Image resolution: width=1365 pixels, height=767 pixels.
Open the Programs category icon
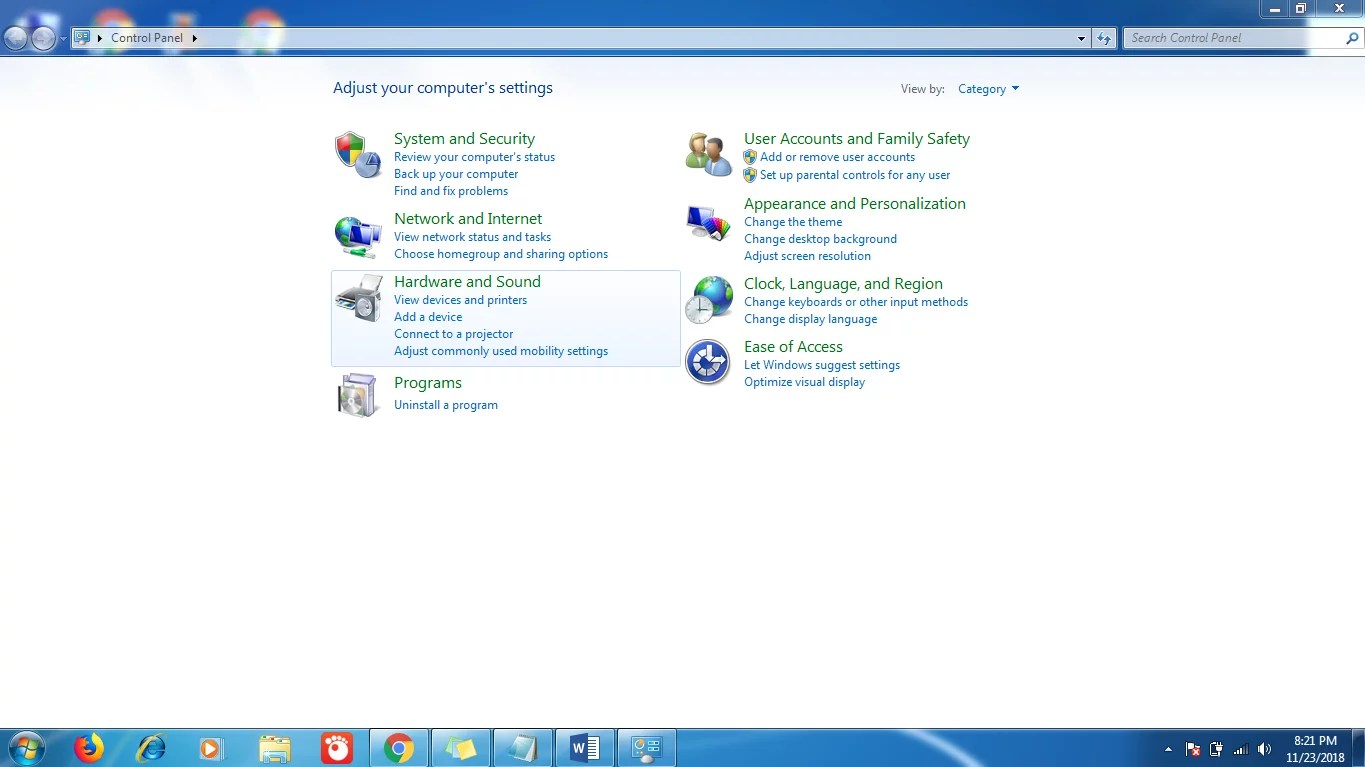(x=357, y=394)
